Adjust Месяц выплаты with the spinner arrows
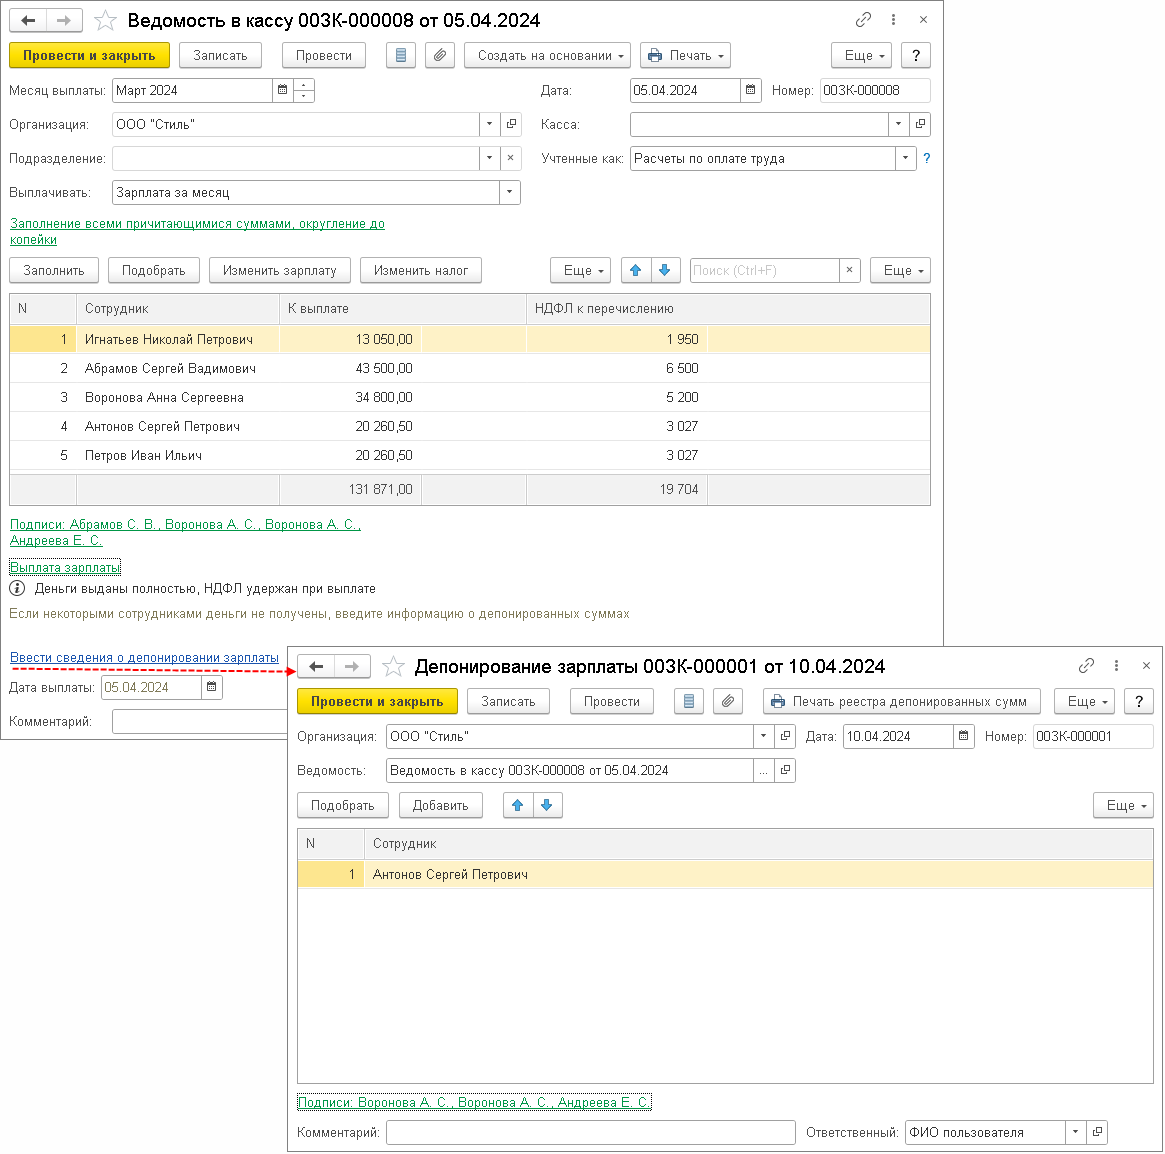Screen dimensions: 1165x1154 point(304,90)
